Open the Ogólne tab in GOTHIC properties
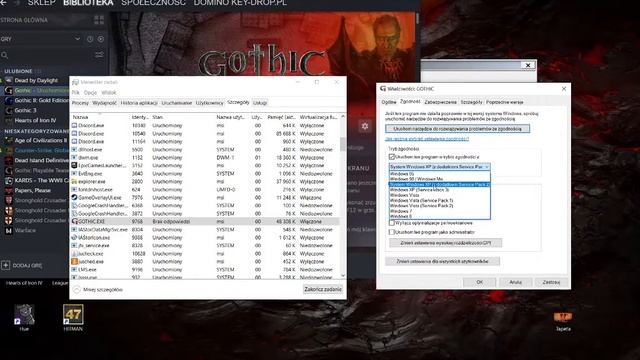Image resolution: width=640 pixels, height=360 pixels. click(x=389, y=102)
